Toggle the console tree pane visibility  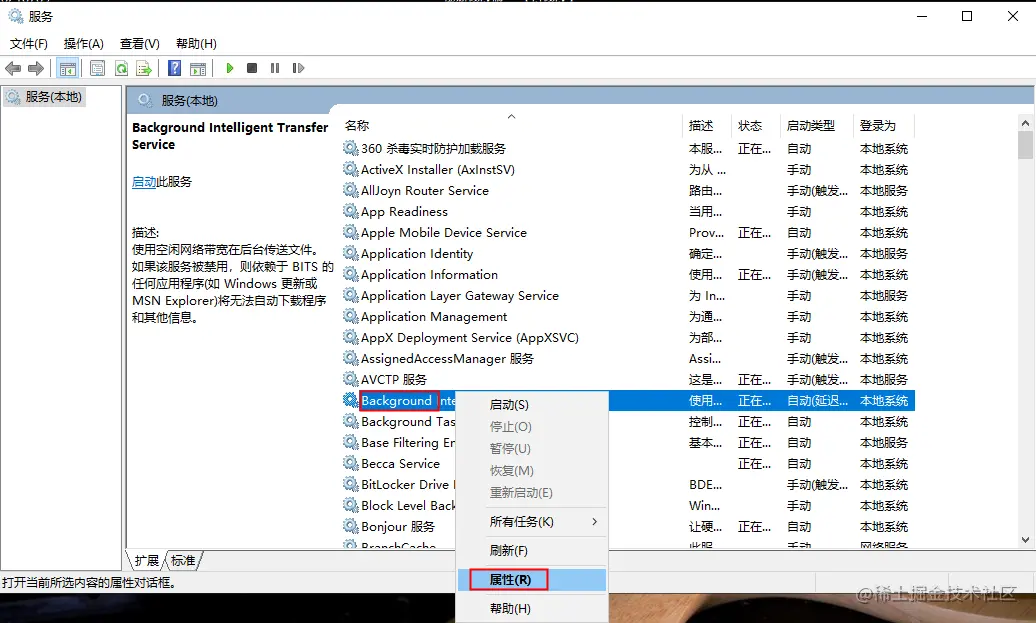(67, 68)
